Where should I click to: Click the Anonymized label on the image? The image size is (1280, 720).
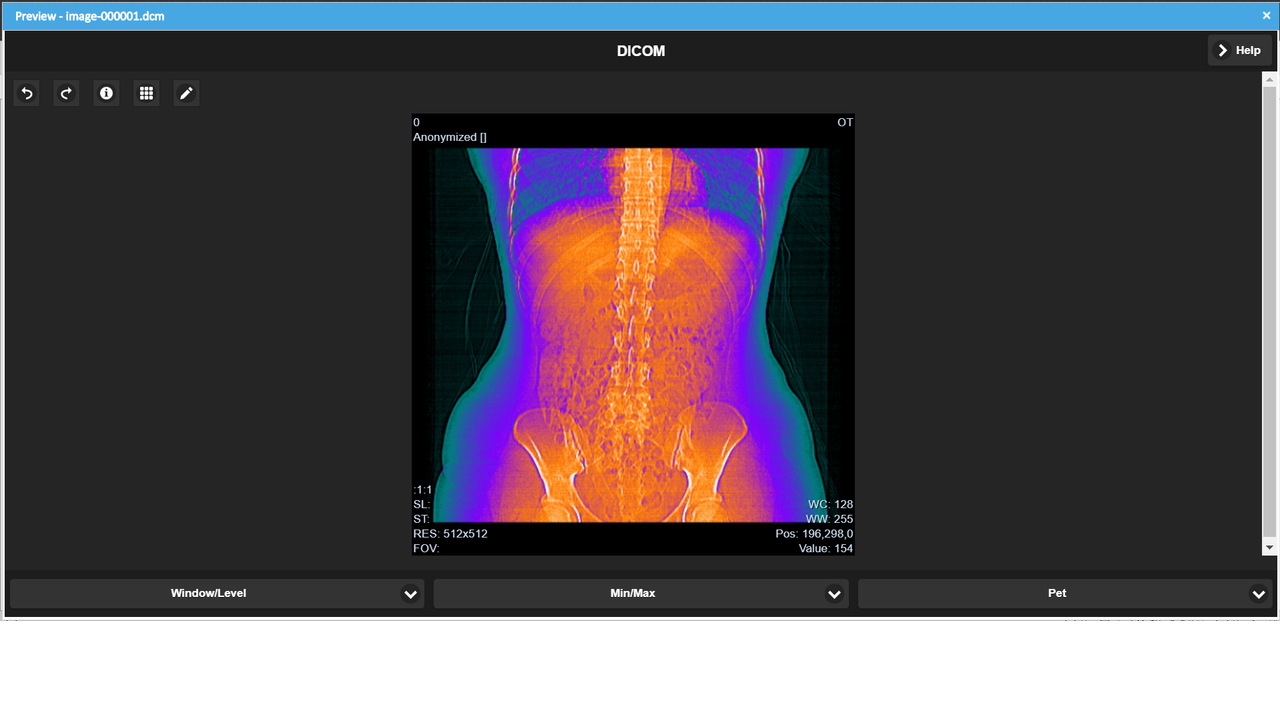pyautogui.click(x=449, y=137)
